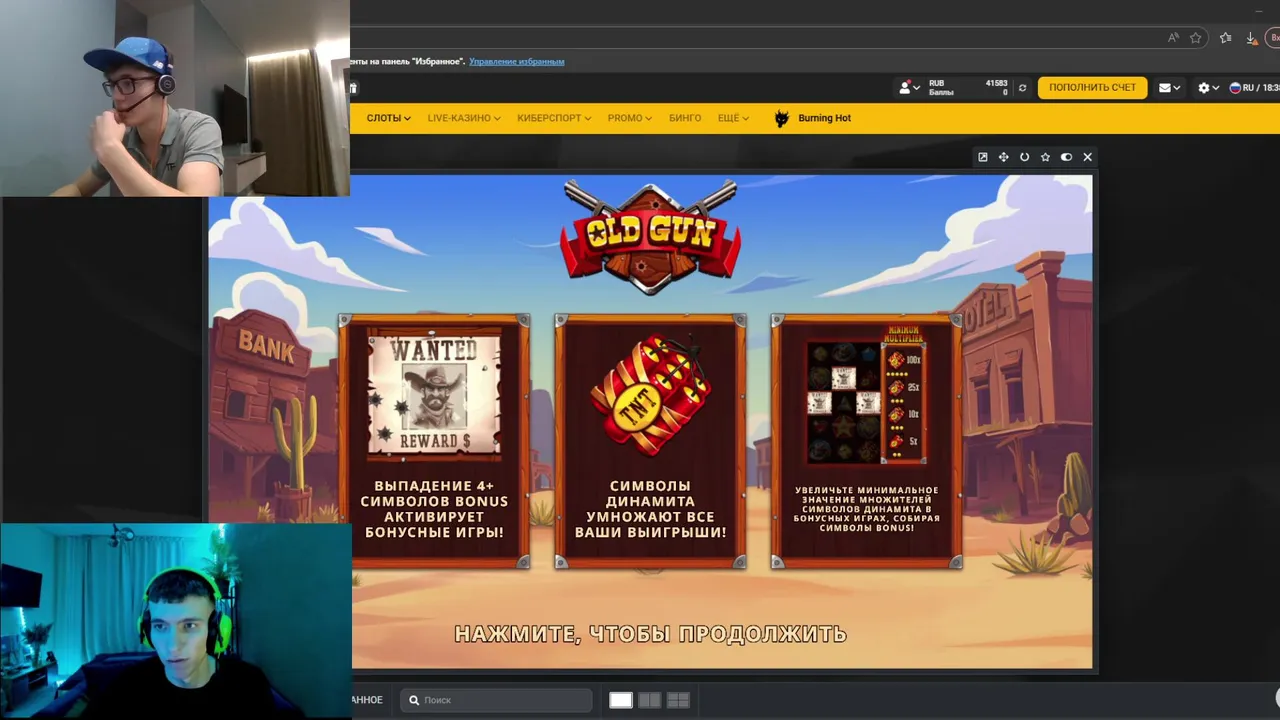
Task: Expand the PROMO menu
Action: tap(629, 118)
